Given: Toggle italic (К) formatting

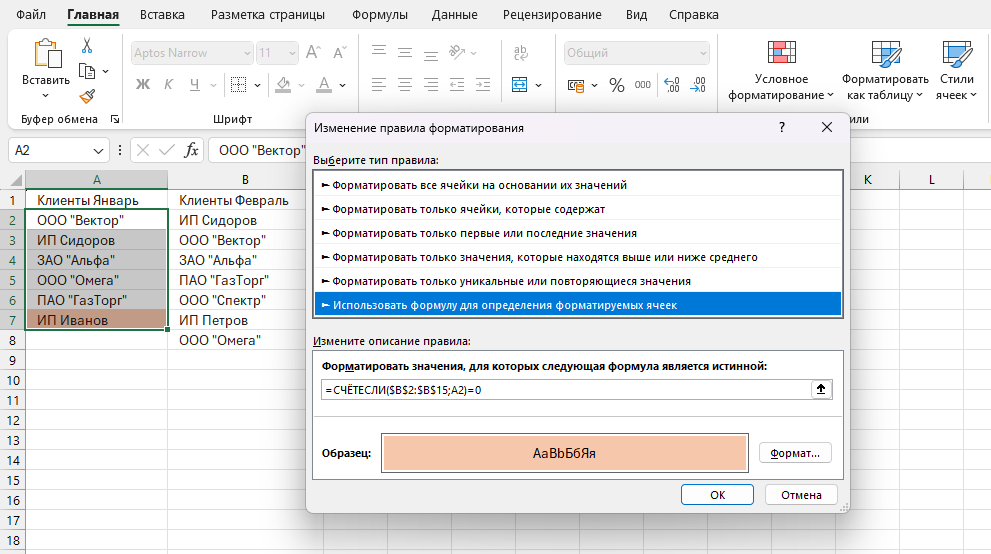Looking at the screenshot, I should (169, 85).
